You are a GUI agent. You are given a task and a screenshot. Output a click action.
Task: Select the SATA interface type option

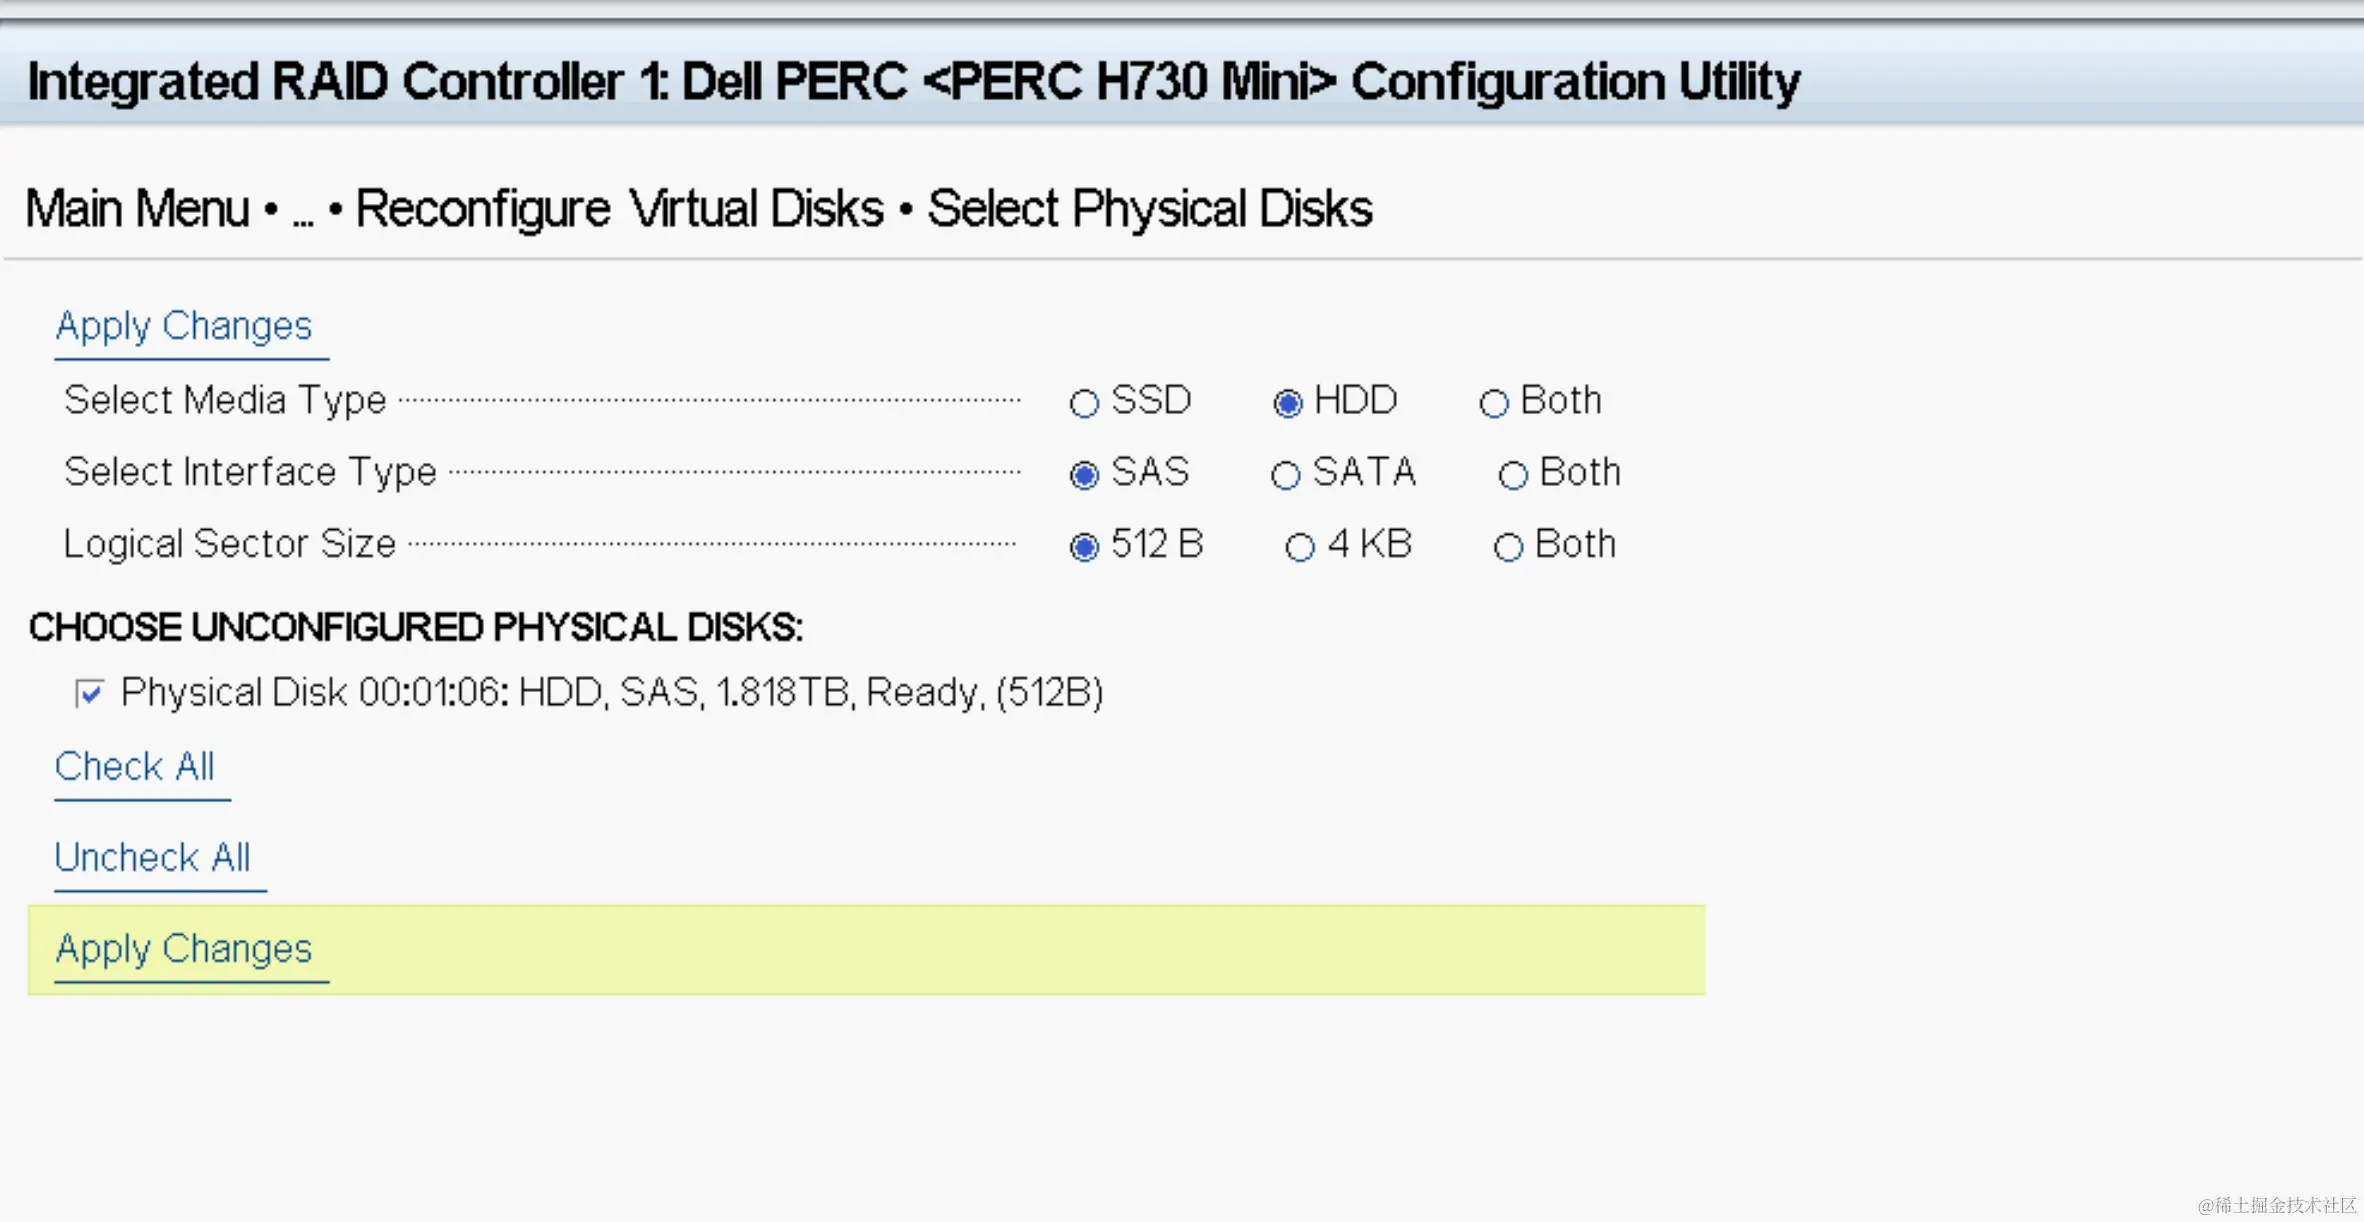[1286, 475]
